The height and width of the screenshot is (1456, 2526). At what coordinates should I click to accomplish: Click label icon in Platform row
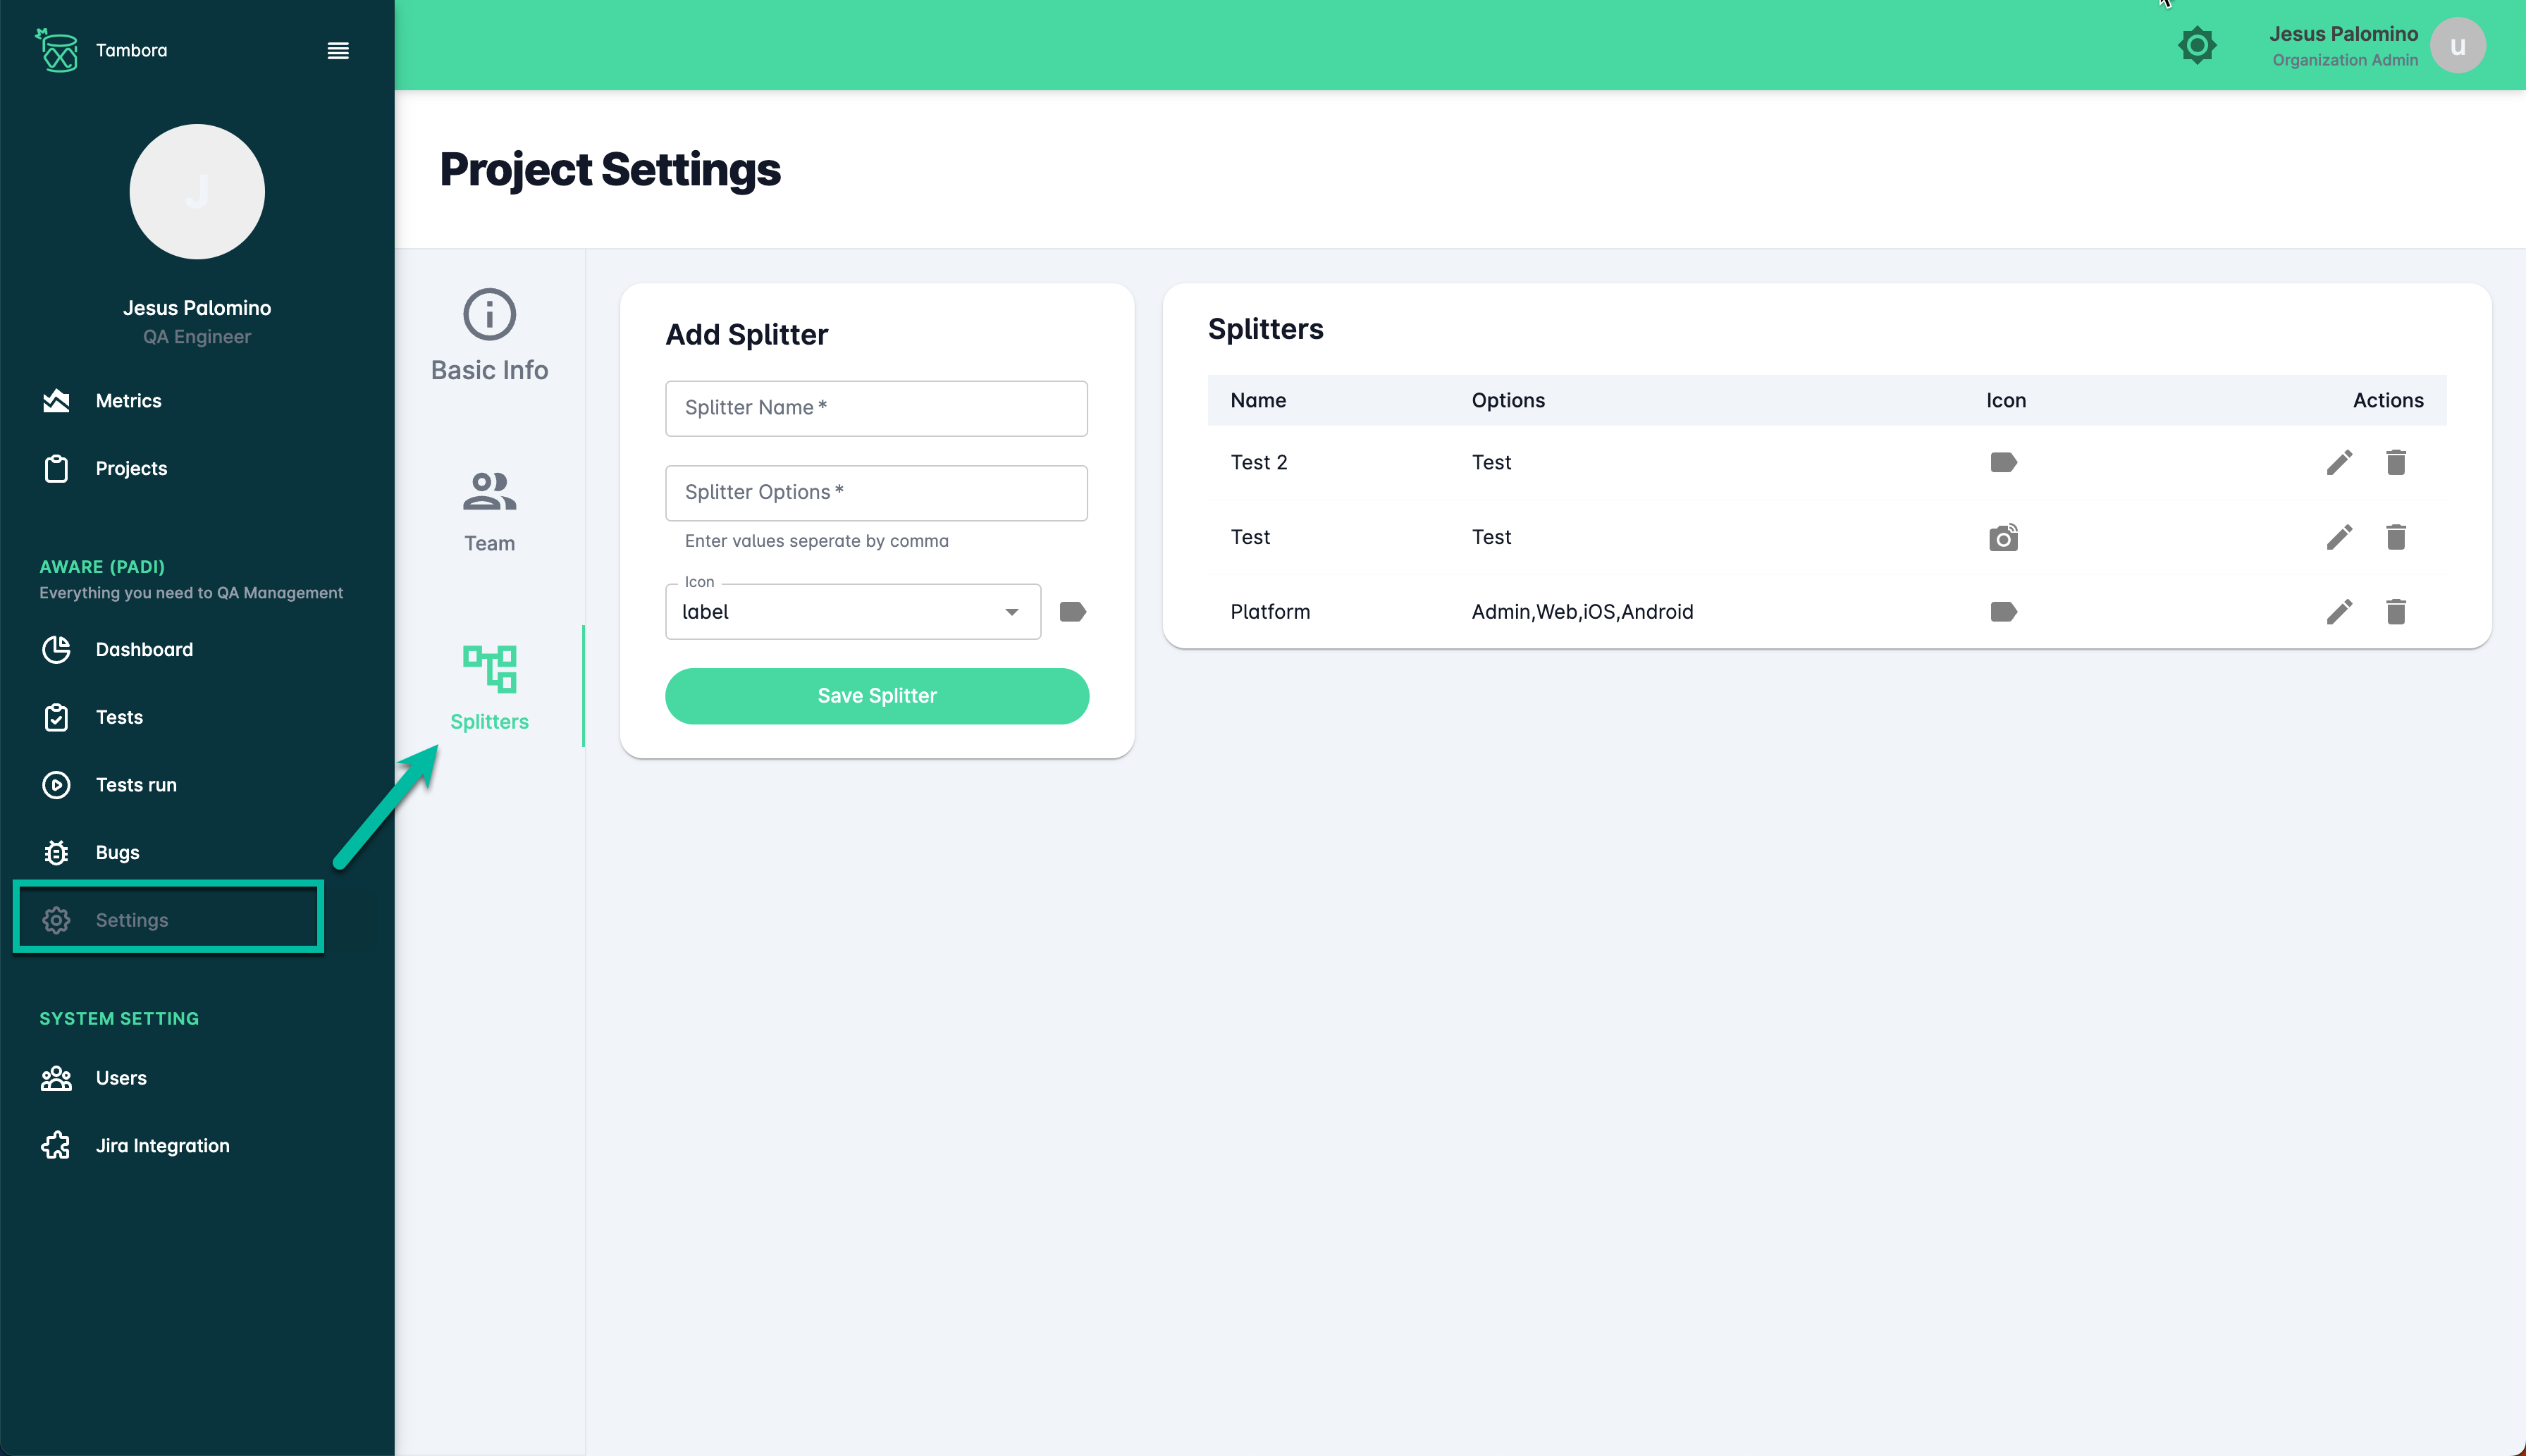pyautogui.click(x=2003, y=612)
